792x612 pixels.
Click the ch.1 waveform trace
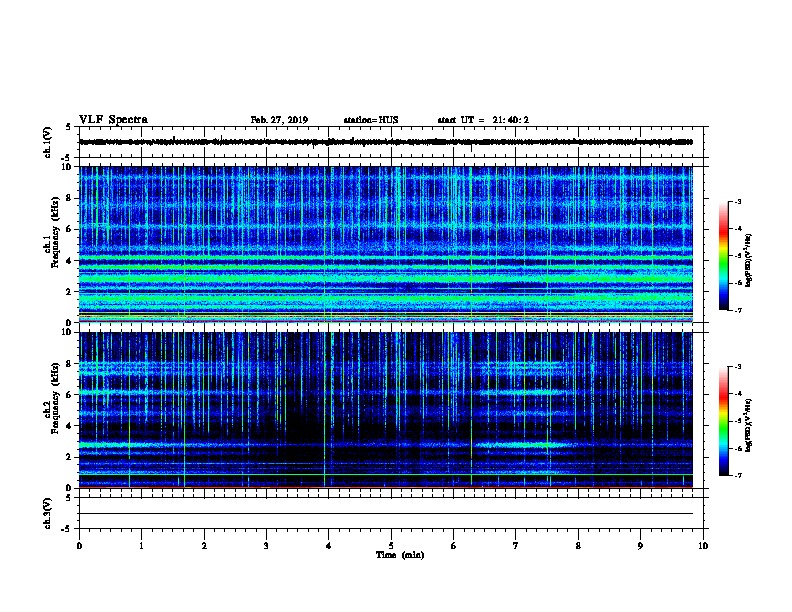click(386, 142)
